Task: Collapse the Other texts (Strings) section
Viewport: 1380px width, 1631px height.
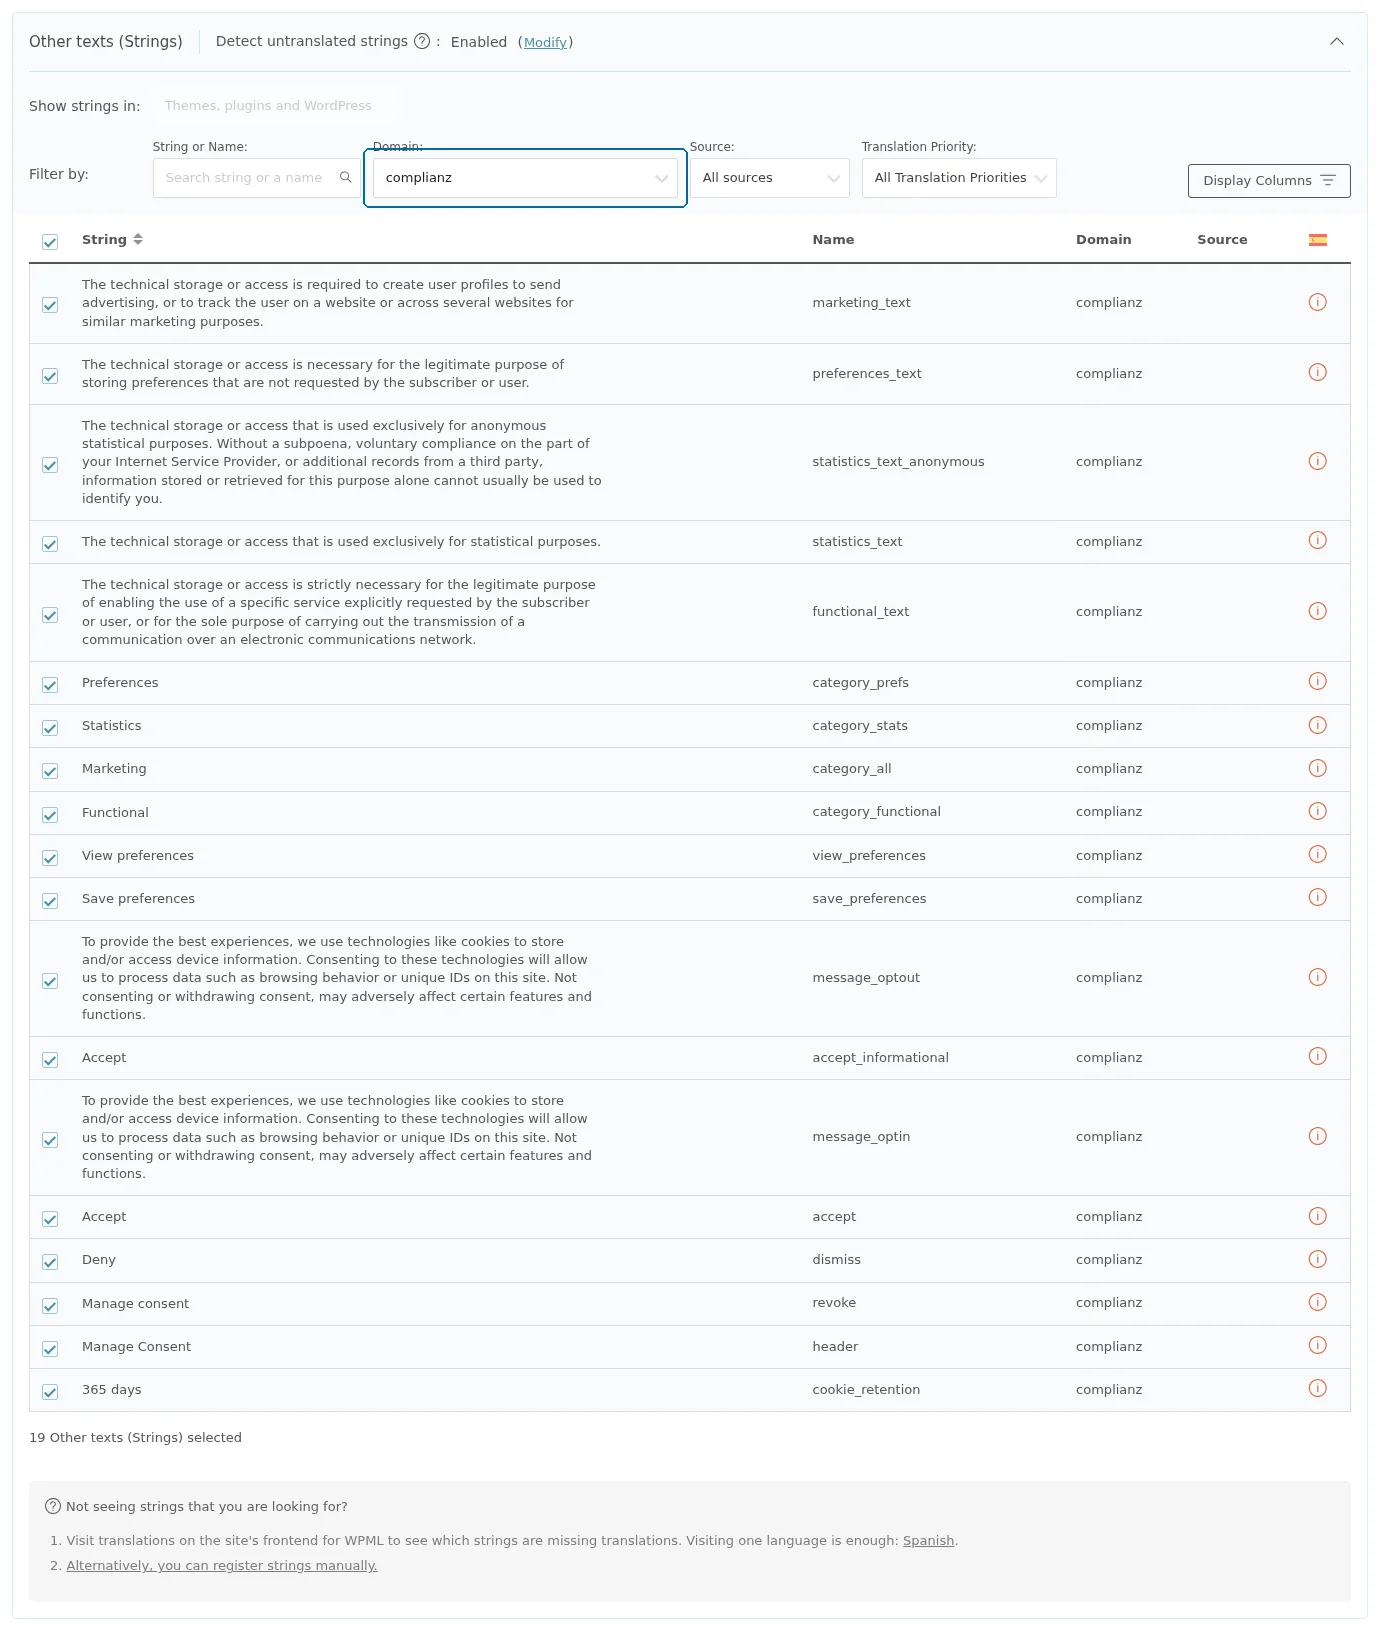Action: tap(1337, 41)
